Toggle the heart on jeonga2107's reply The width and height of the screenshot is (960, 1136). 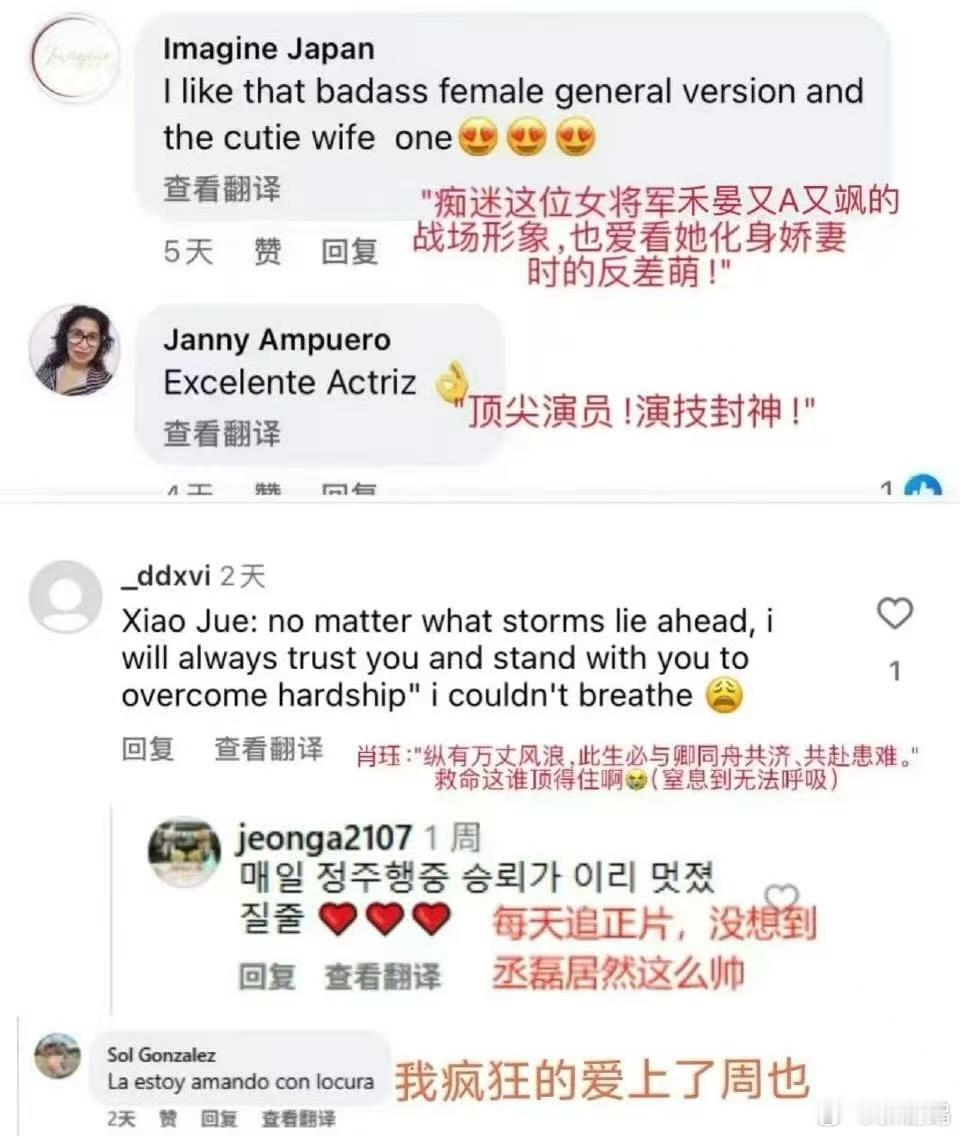coord(781,898)
